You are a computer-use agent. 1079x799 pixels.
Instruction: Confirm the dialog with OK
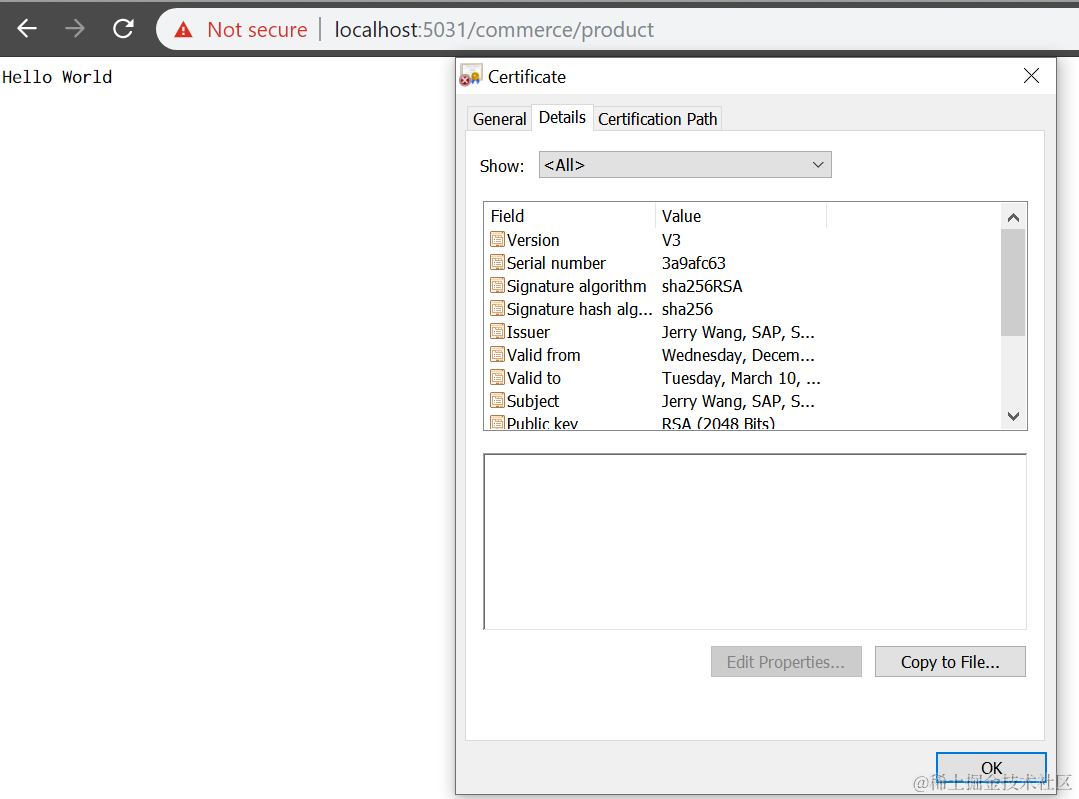point(991,767)
